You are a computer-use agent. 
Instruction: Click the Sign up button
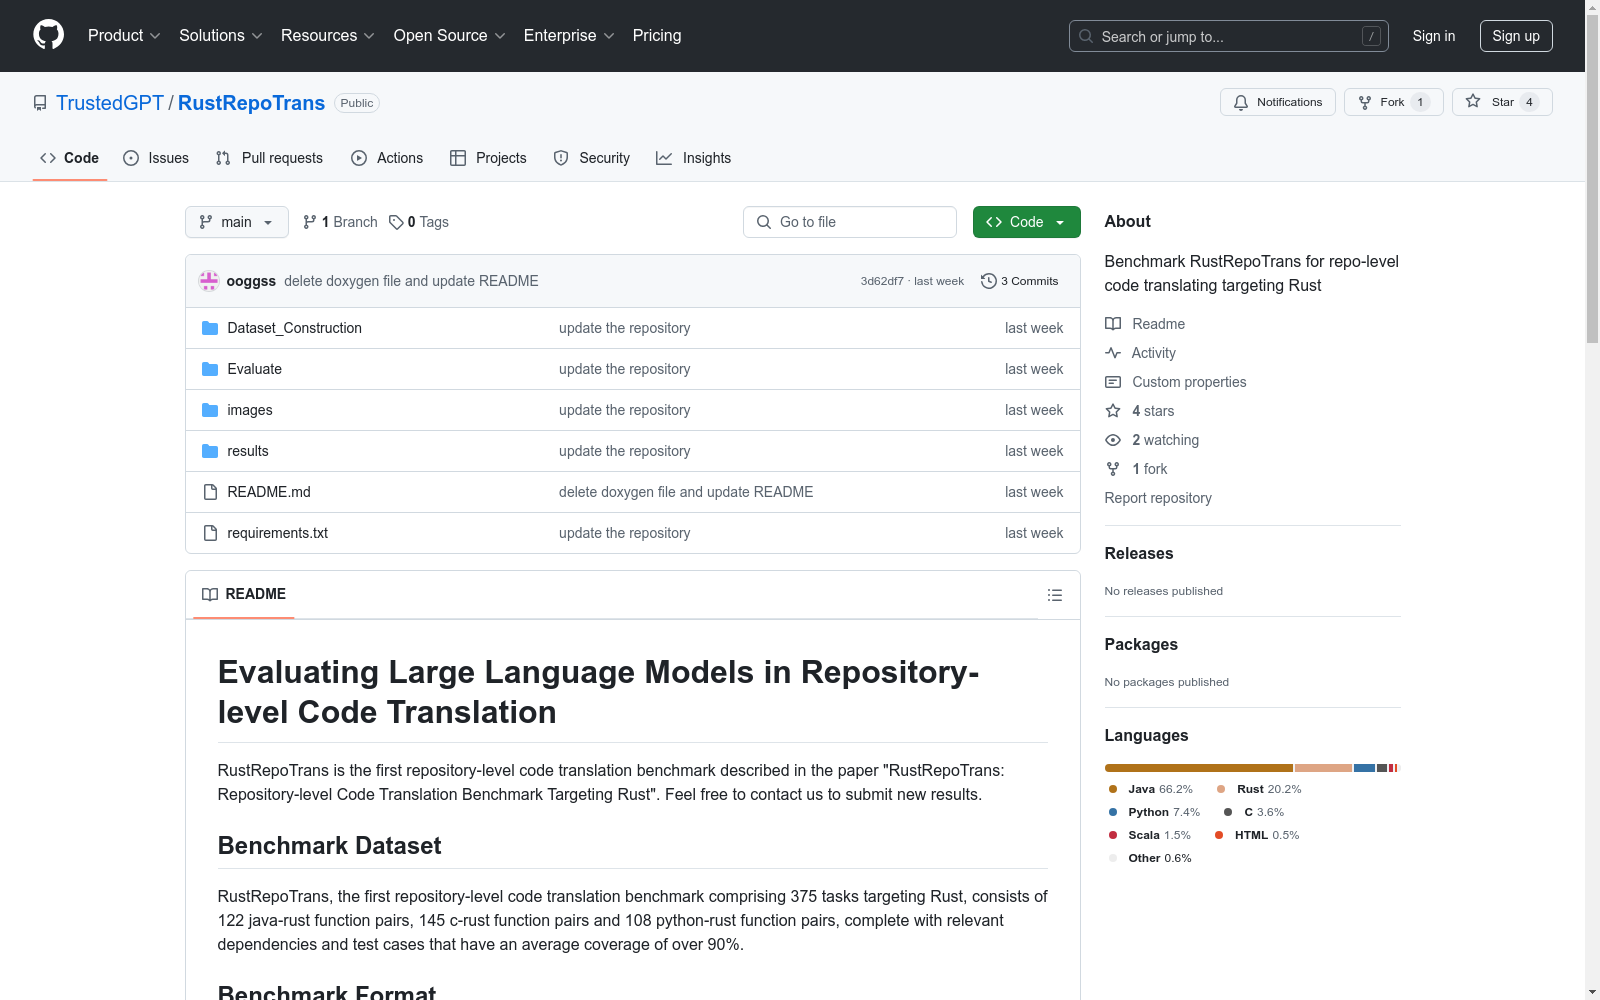tap(1516, 36)
